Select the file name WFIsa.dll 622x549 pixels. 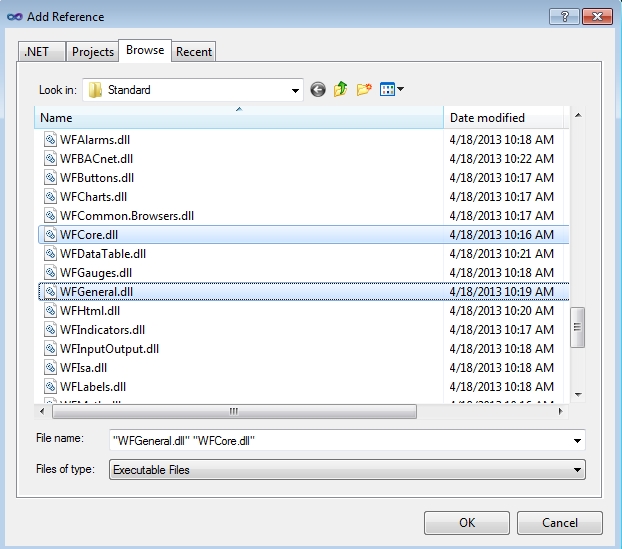point(83,368)
